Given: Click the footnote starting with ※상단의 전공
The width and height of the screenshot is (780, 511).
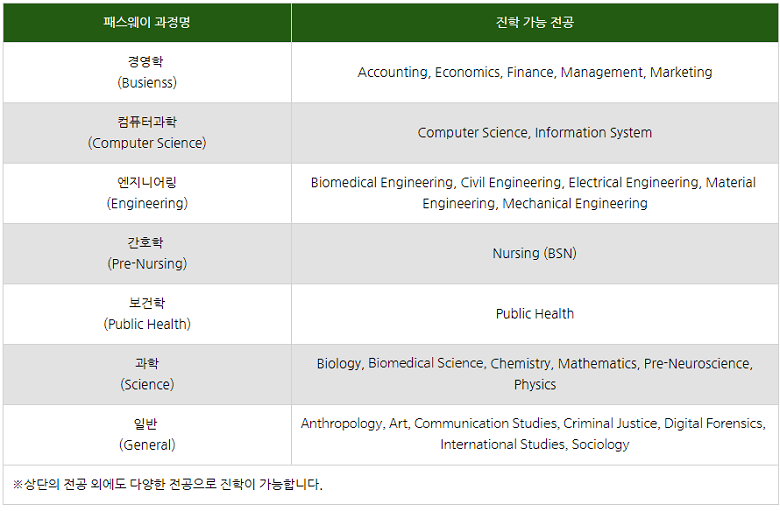Looking at the screenshot, I should pyautogui.click(x=168, y=484).
